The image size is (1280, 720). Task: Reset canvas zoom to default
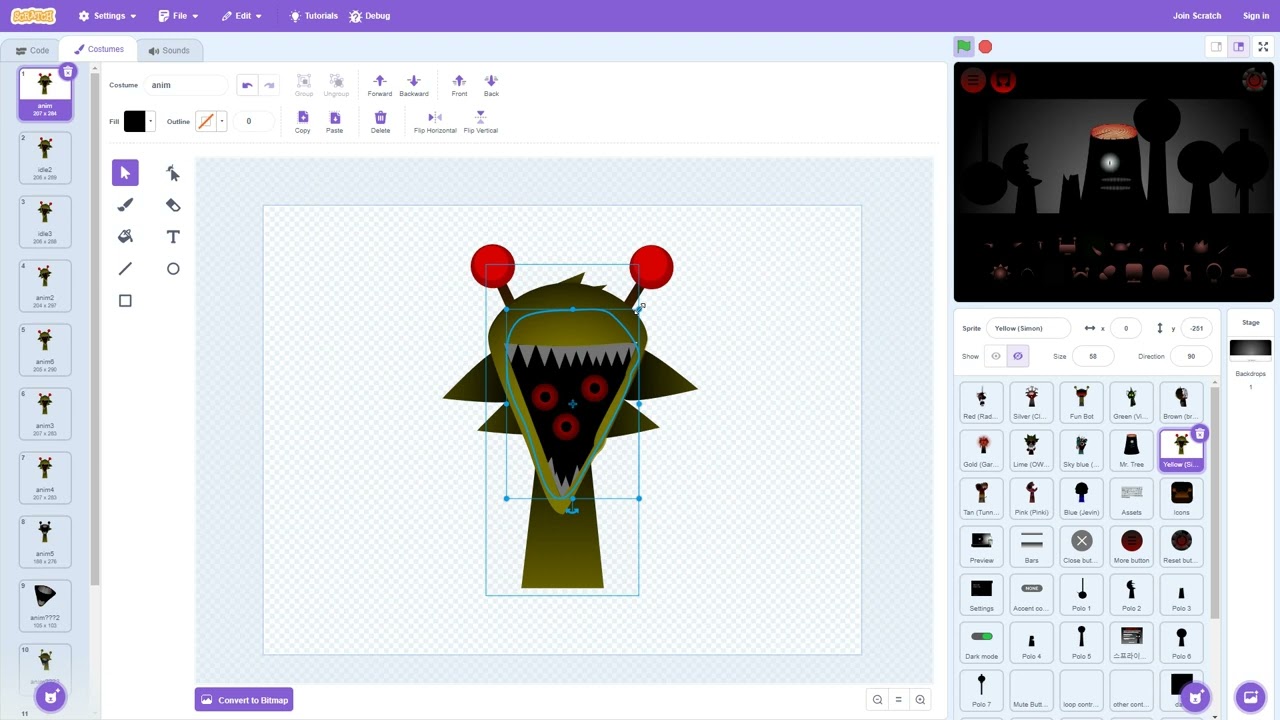point(898,700)
